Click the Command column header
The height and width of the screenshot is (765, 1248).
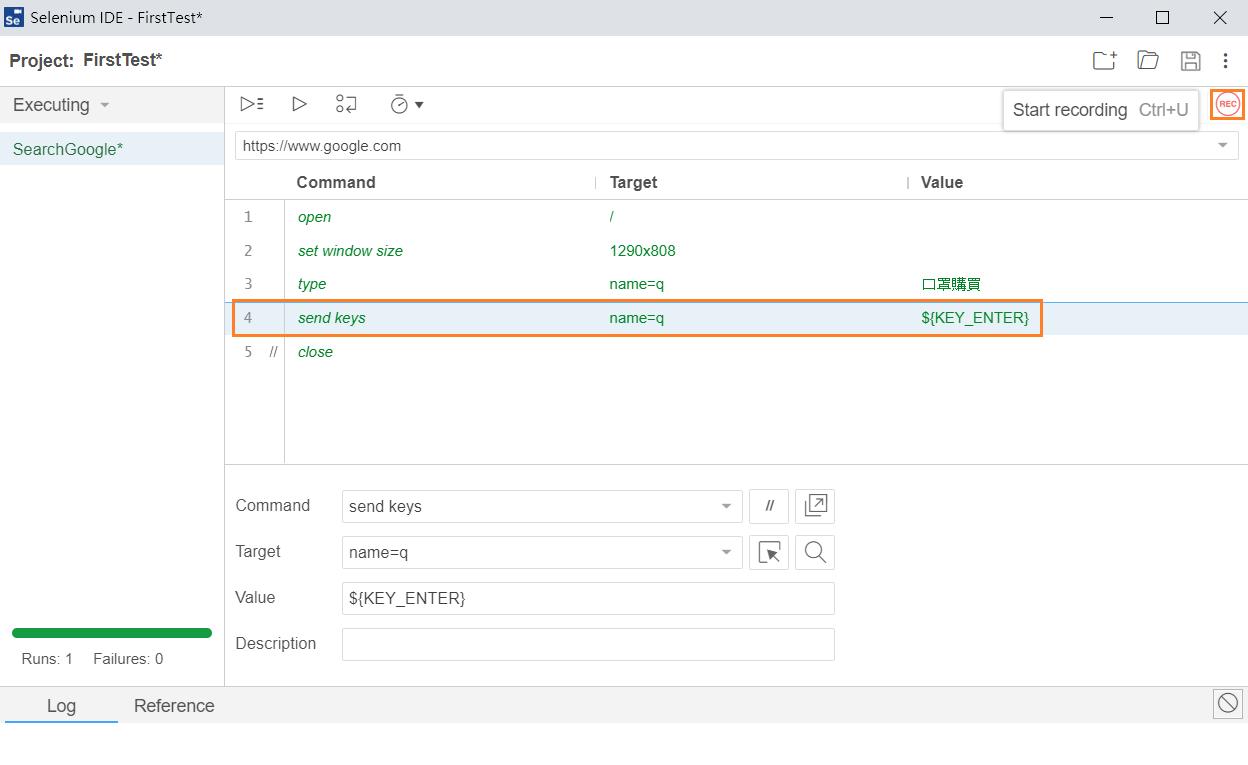click(336, 182)
